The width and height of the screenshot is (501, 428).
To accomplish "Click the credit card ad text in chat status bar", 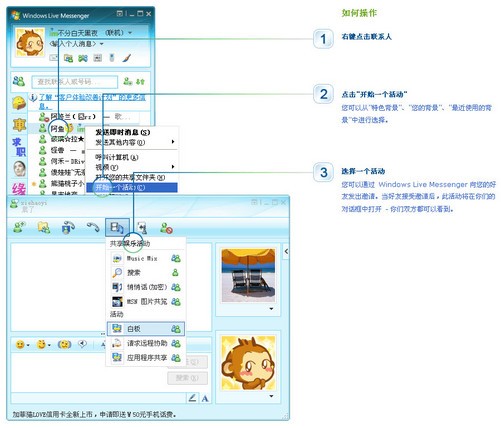I will coord(95,414).
